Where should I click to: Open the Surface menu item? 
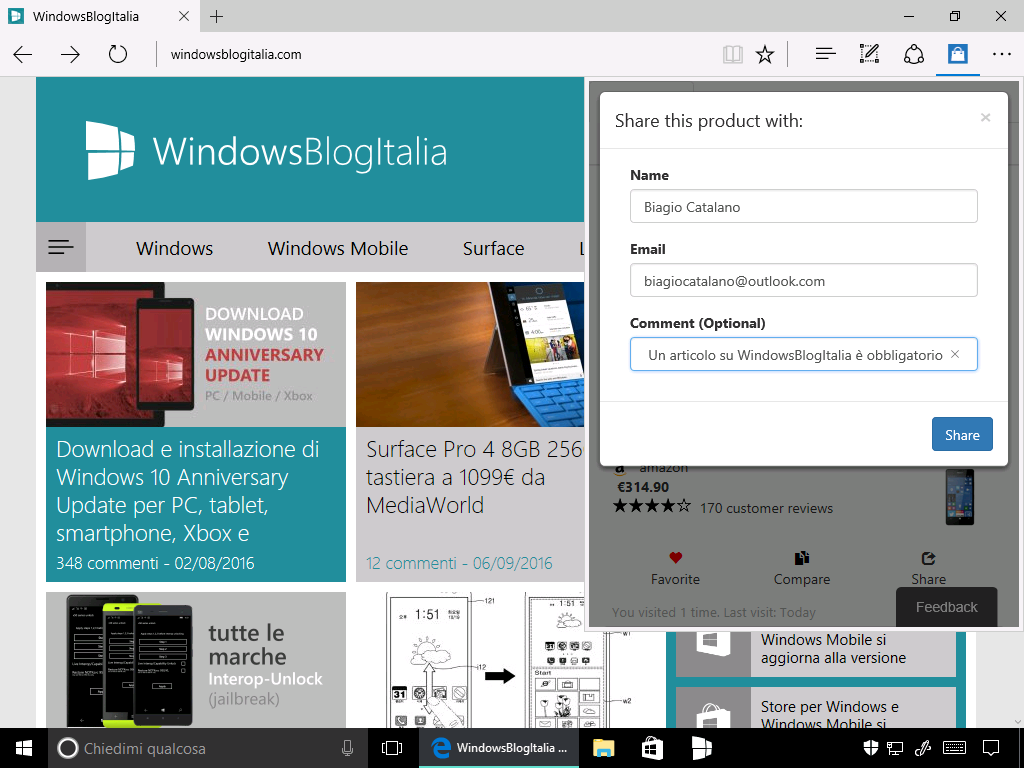coord(494,248)
